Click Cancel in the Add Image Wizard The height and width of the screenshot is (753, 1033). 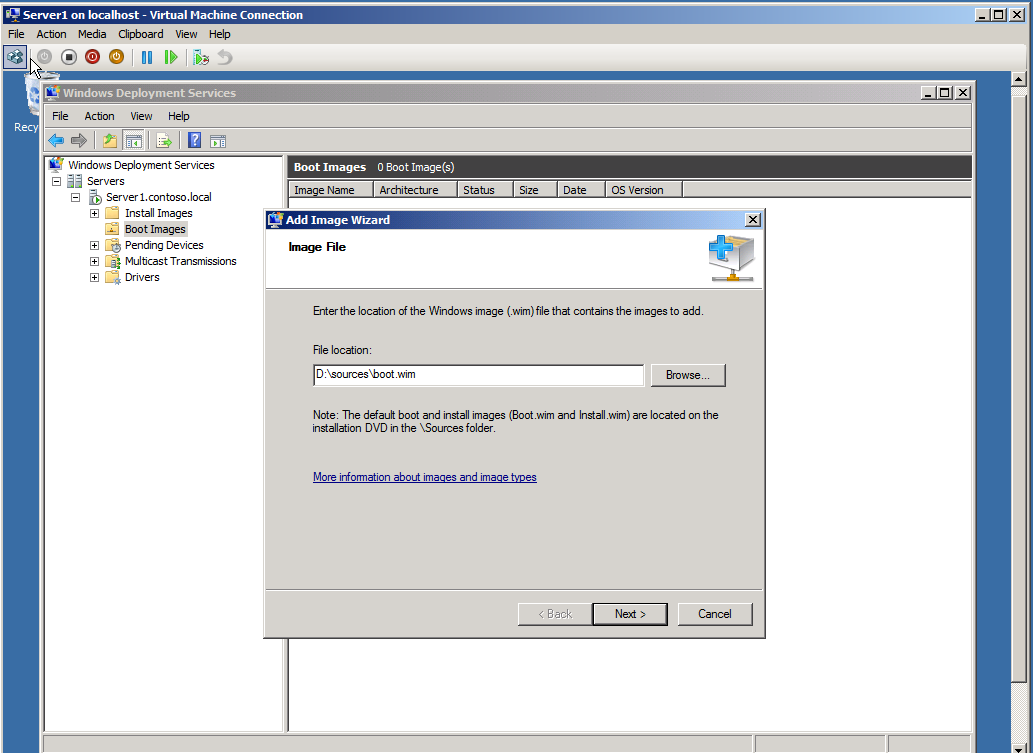coord(715,614)
